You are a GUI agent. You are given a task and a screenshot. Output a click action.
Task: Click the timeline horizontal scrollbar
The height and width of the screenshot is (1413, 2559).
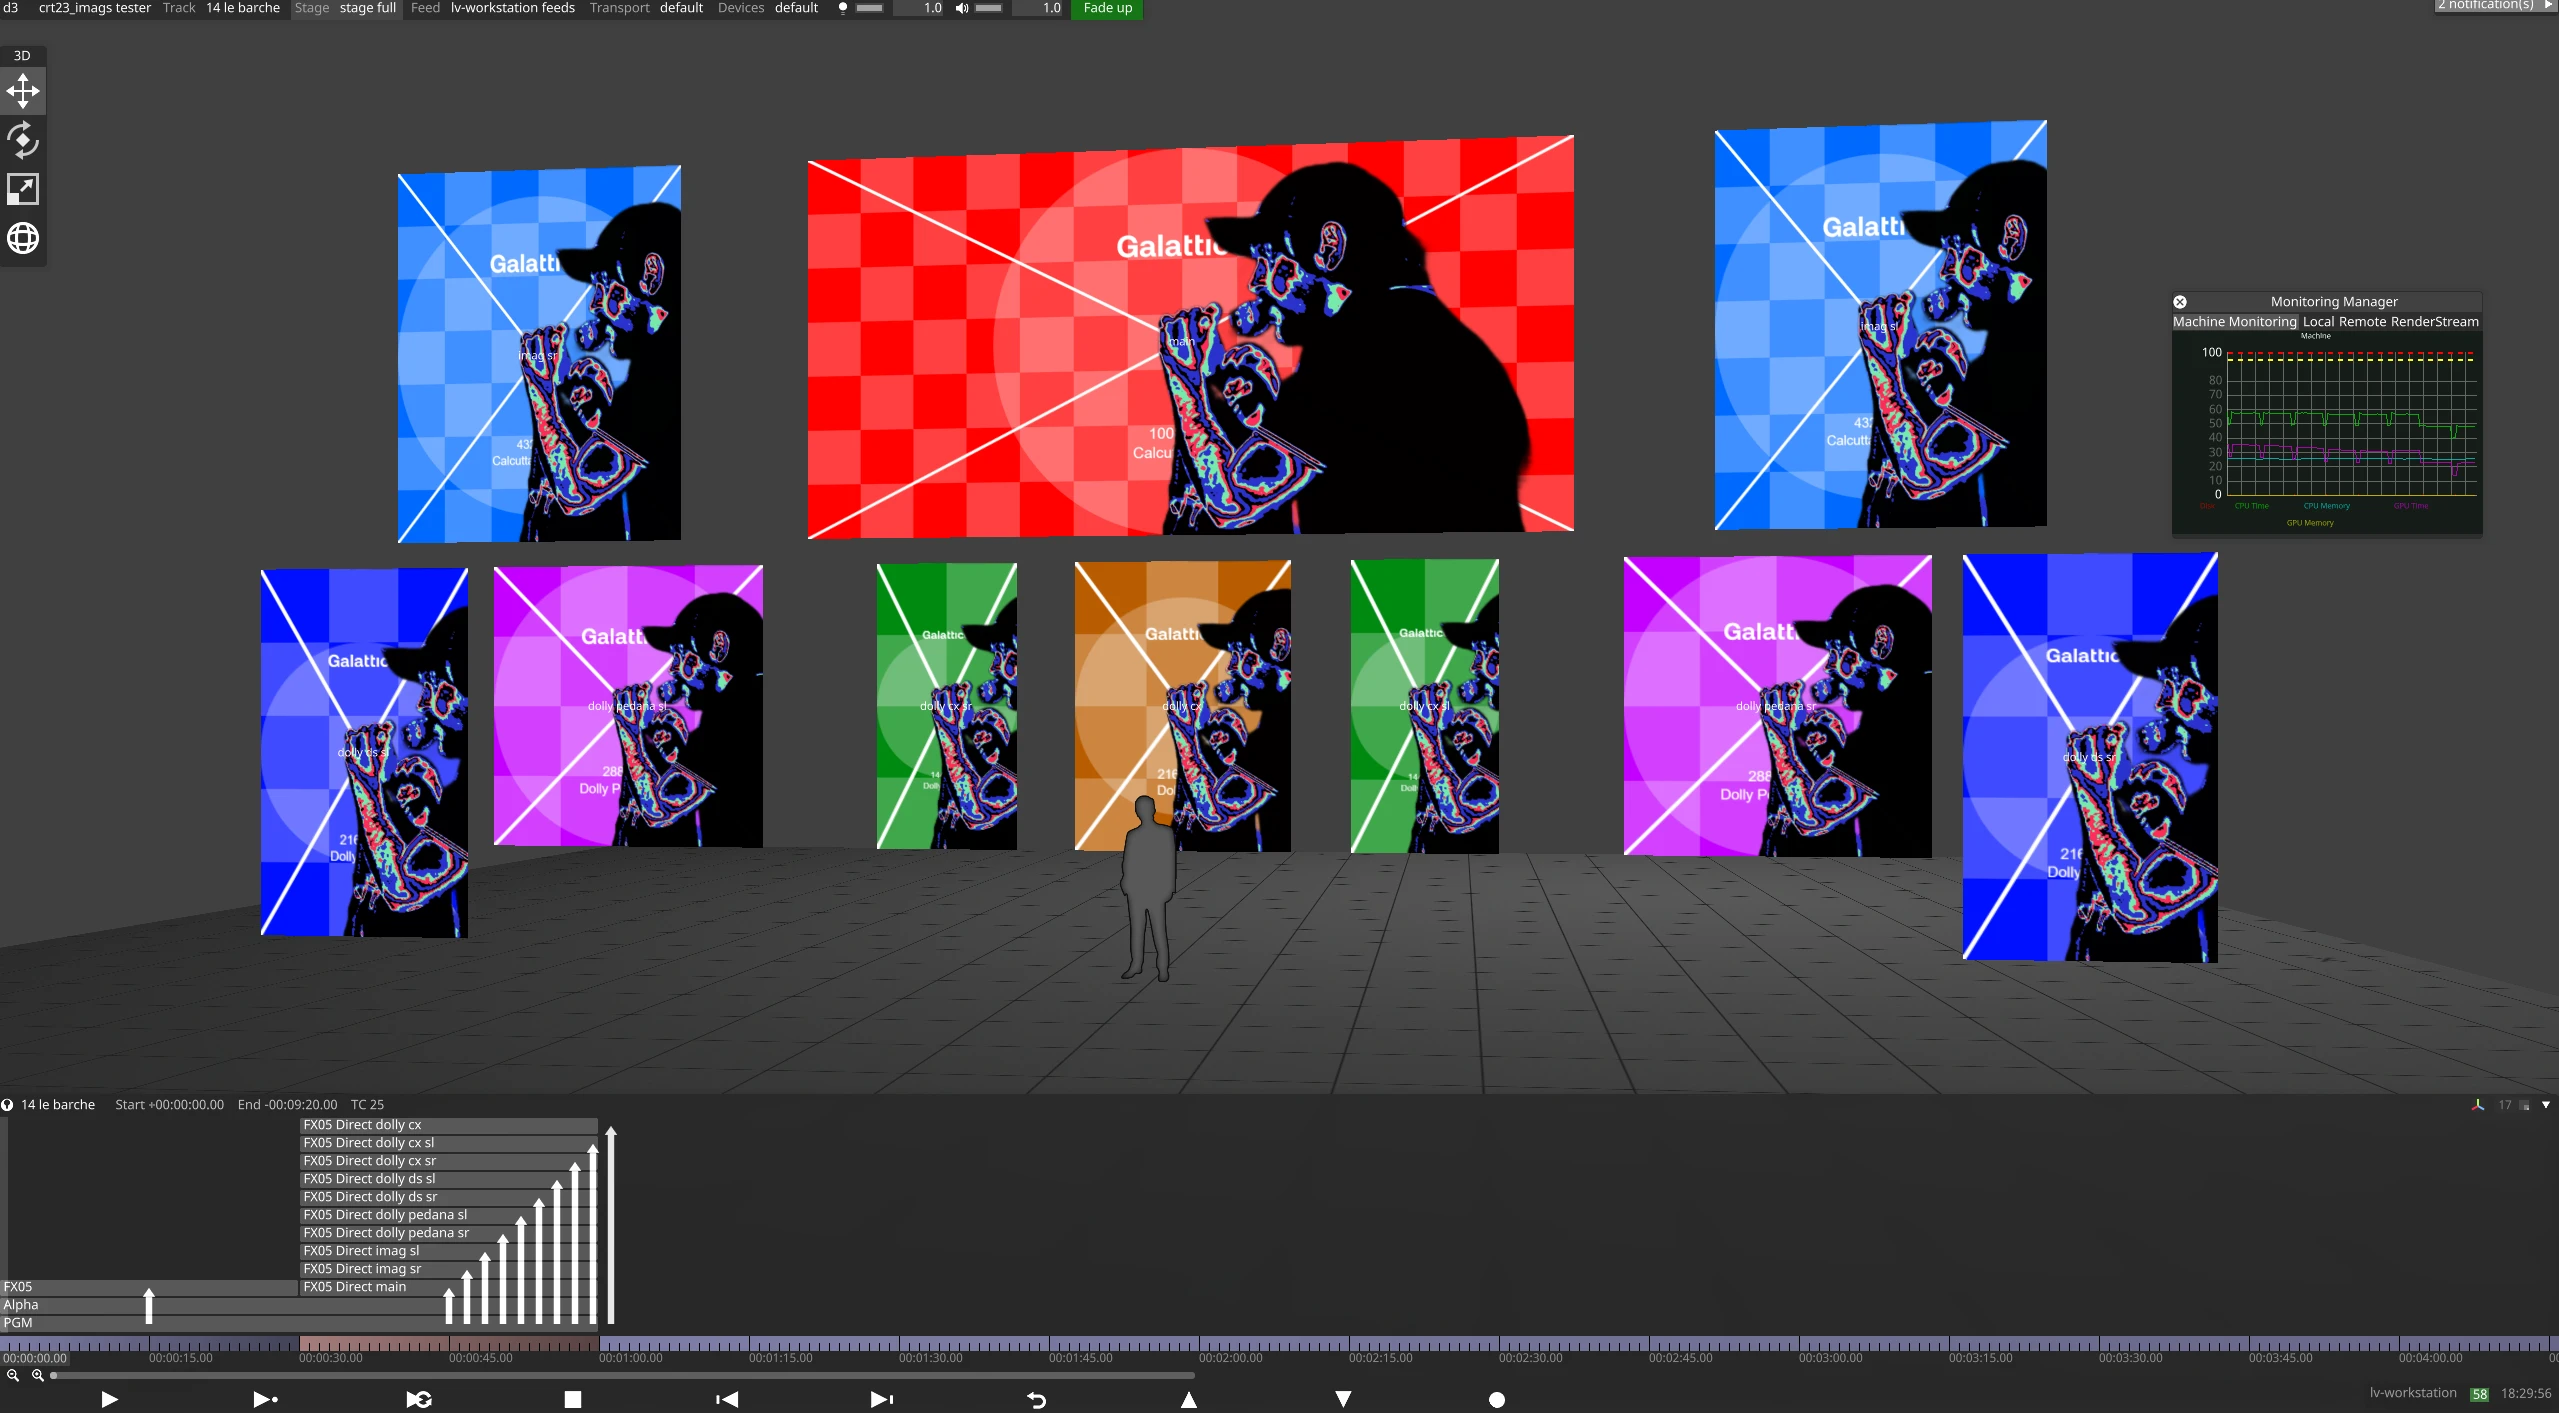tap(624, 1376)
